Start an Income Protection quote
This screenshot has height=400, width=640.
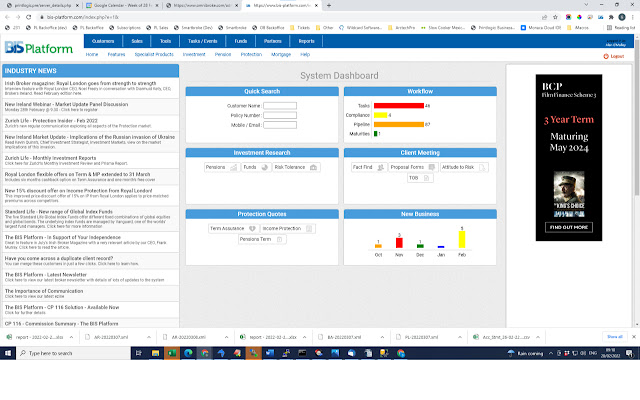pyautogui.click(x=281, y=228)
